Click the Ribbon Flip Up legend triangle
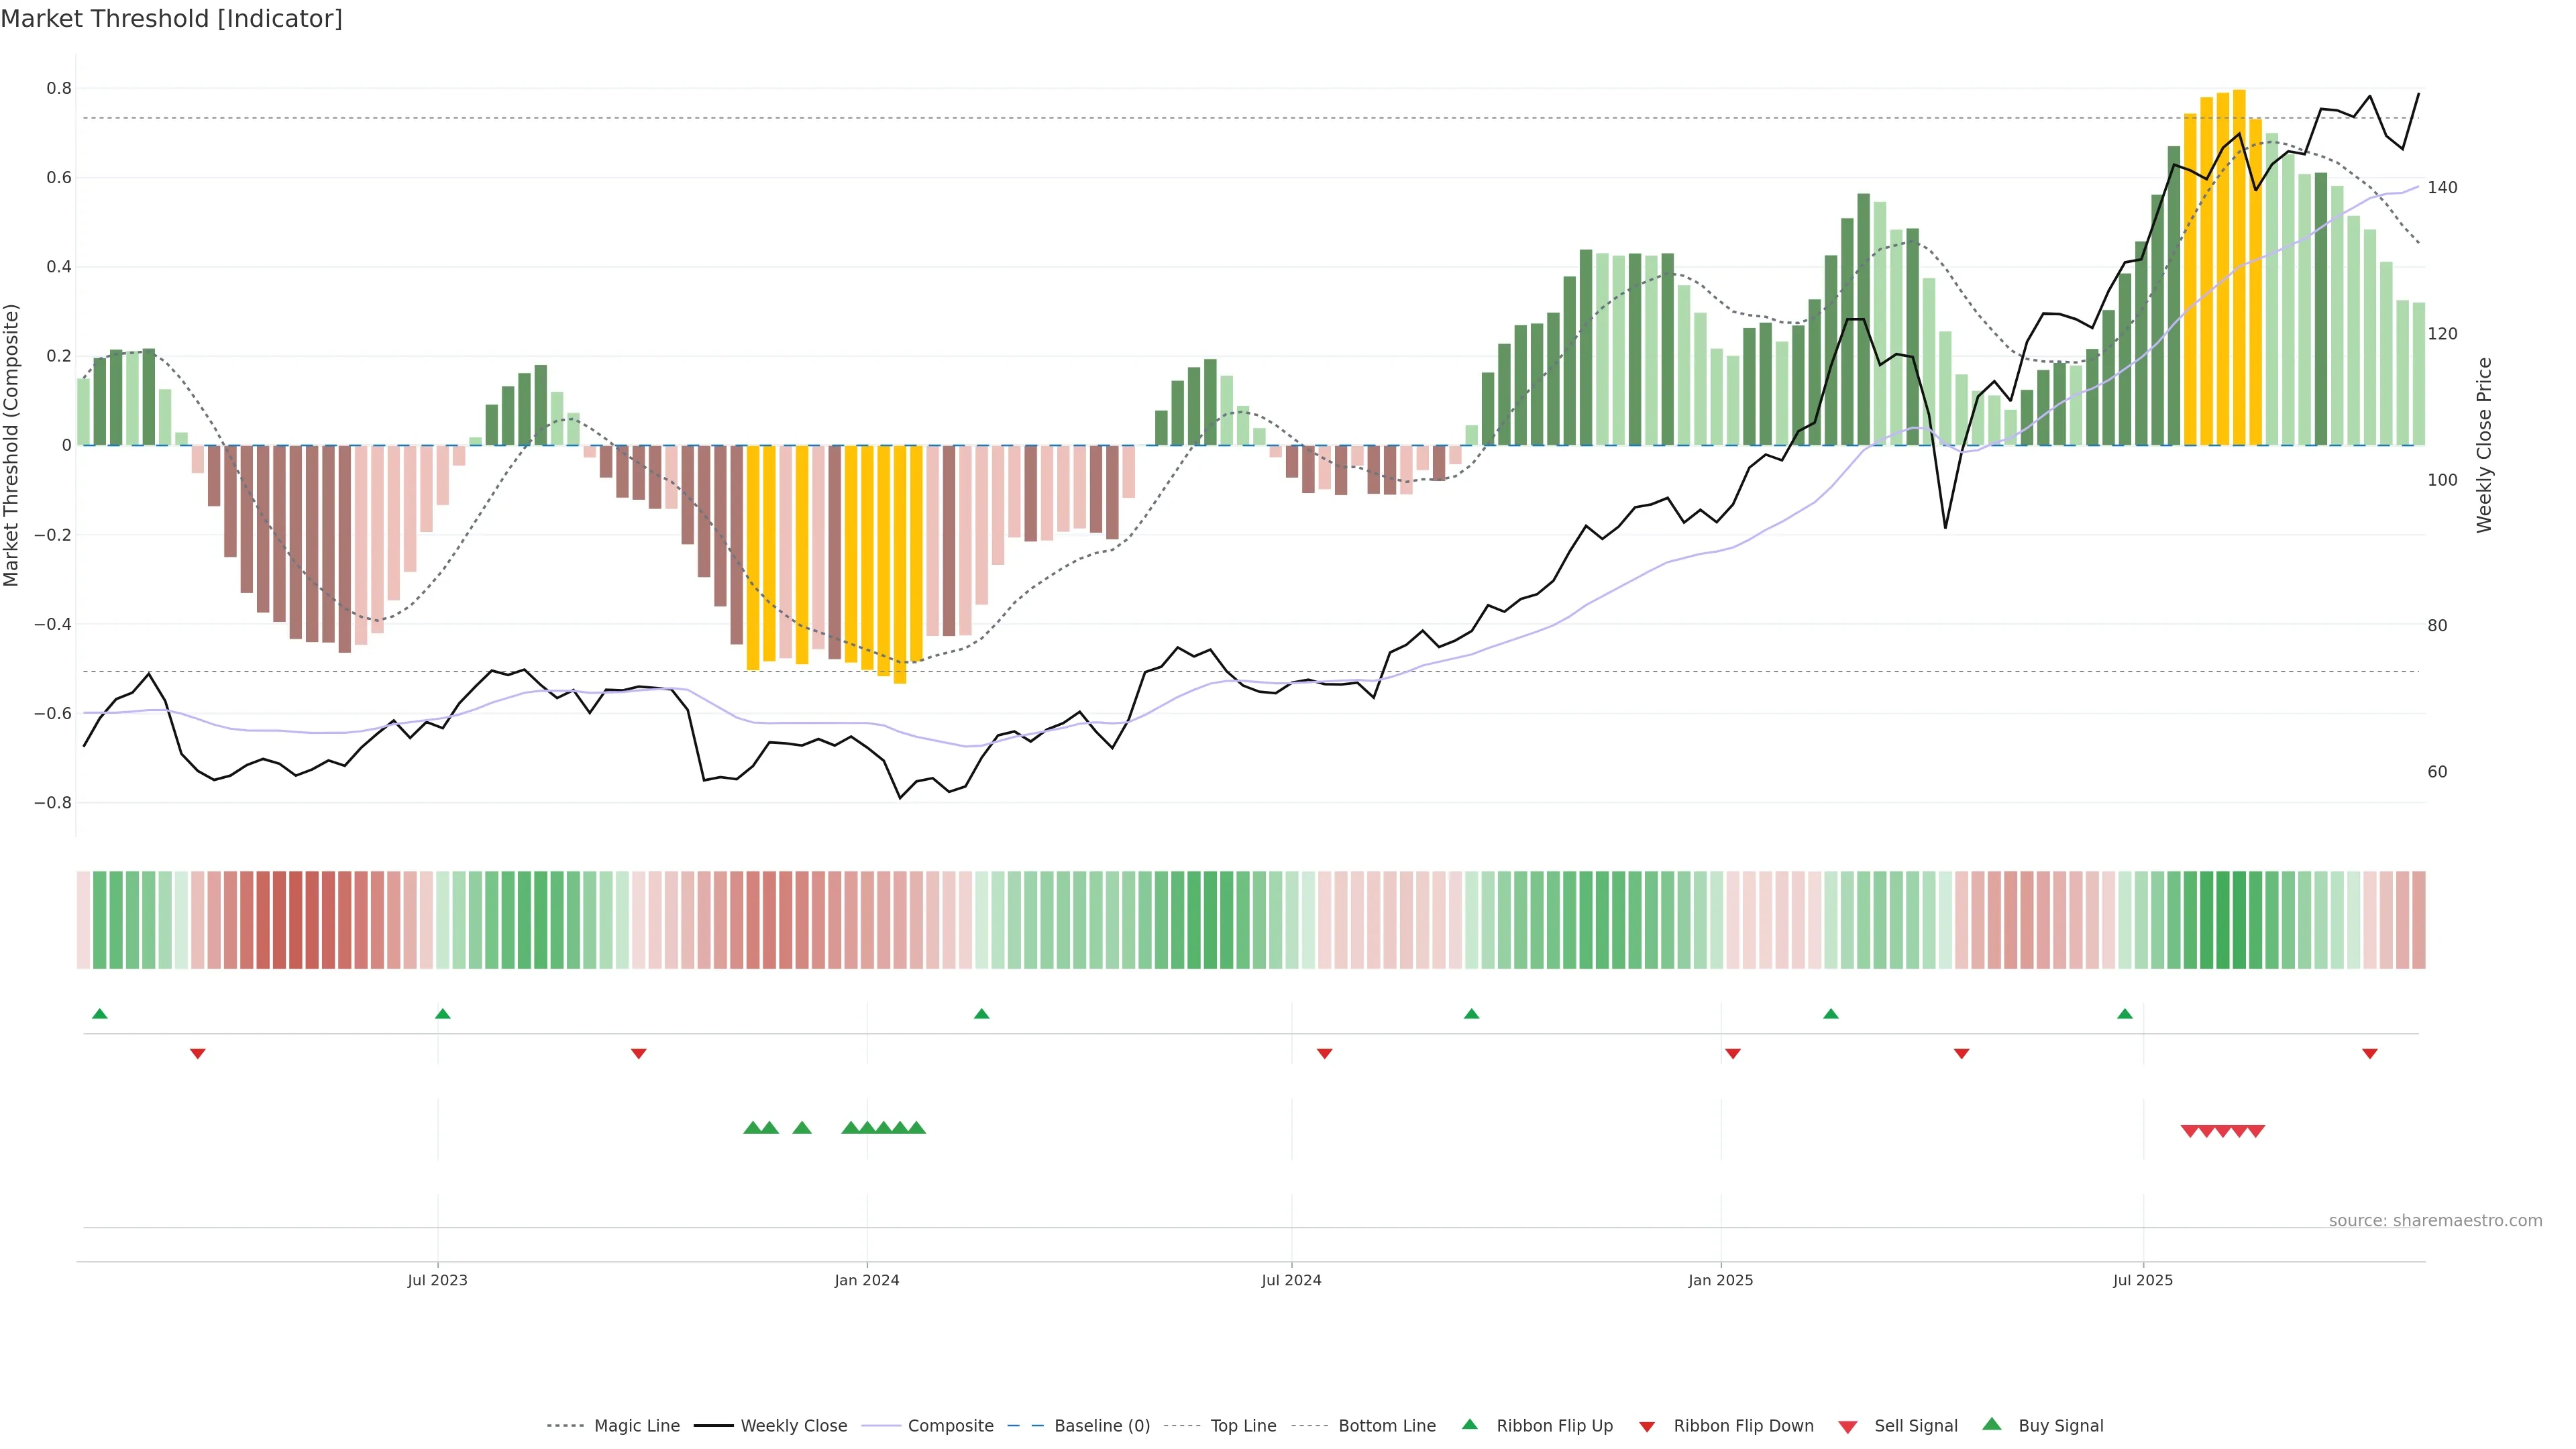This screenshot has height=1449, width=2576. (1469, 1424)
